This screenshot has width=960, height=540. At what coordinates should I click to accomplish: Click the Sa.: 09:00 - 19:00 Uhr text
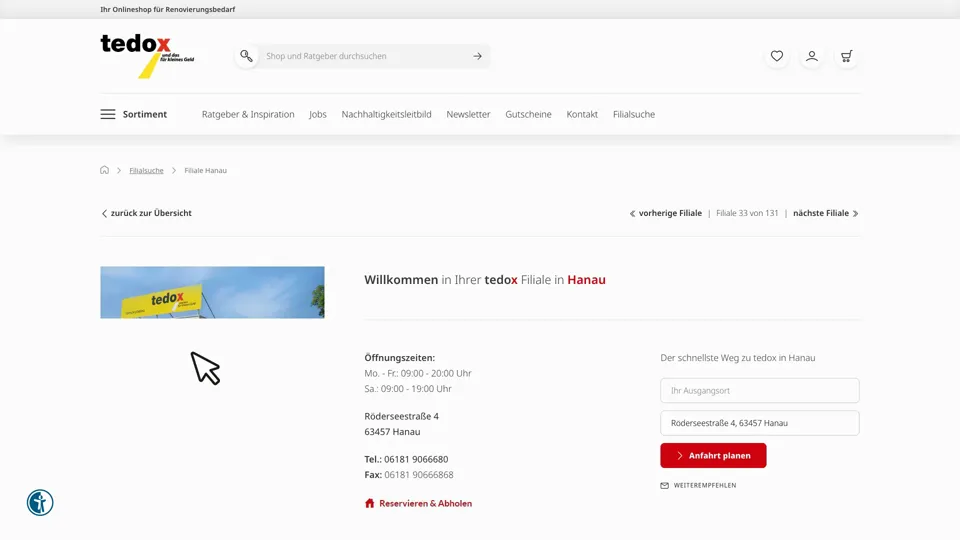pos(408,389)
